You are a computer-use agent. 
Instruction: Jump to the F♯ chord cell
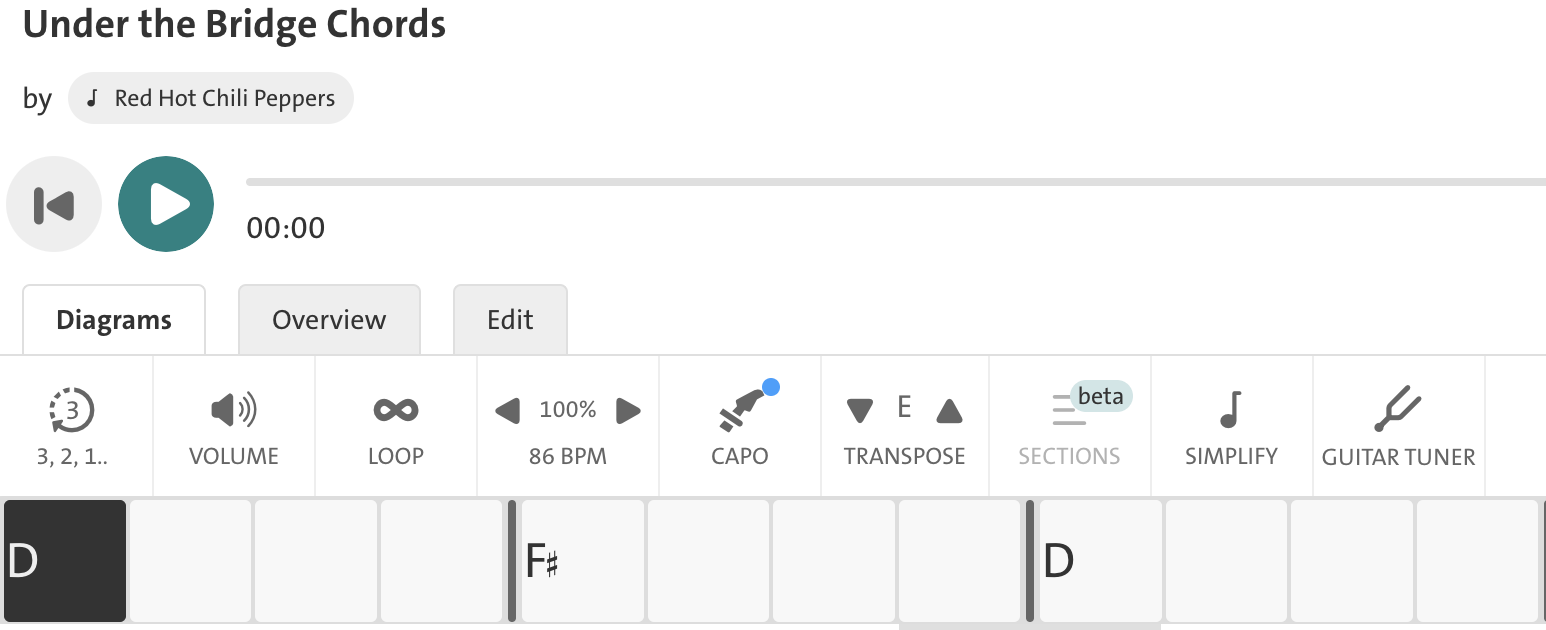tap(582, 561)
